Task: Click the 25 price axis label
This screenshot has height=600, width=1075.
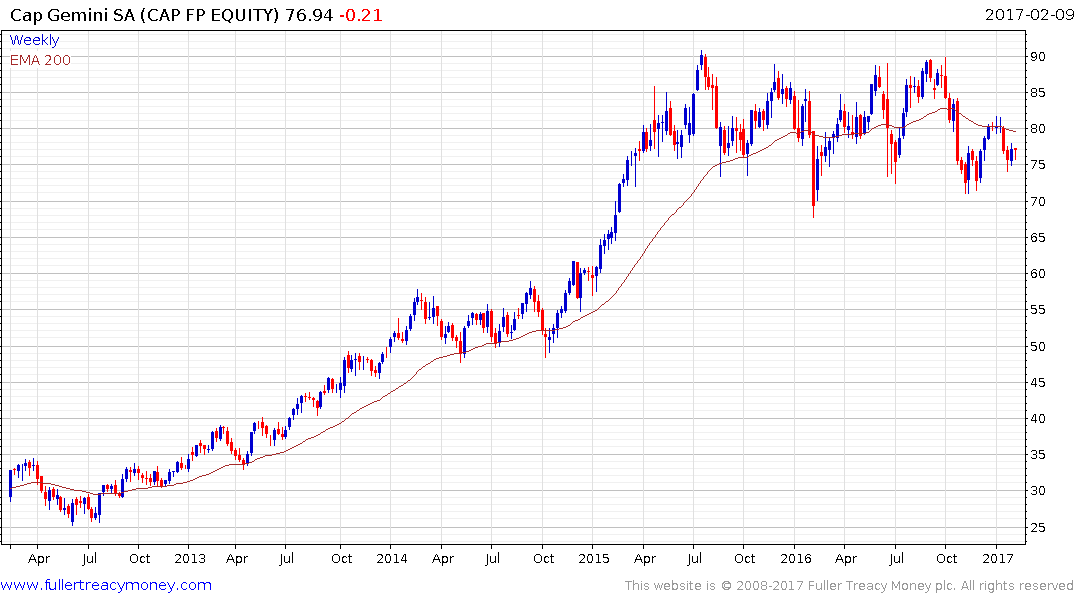Action: [1037, 527]
